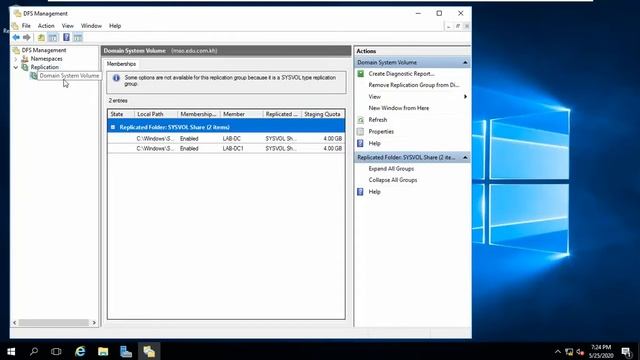Click the right arrow of tree scrollbar
The height and width of the screenshot is (360, 640).
(94, 322)
